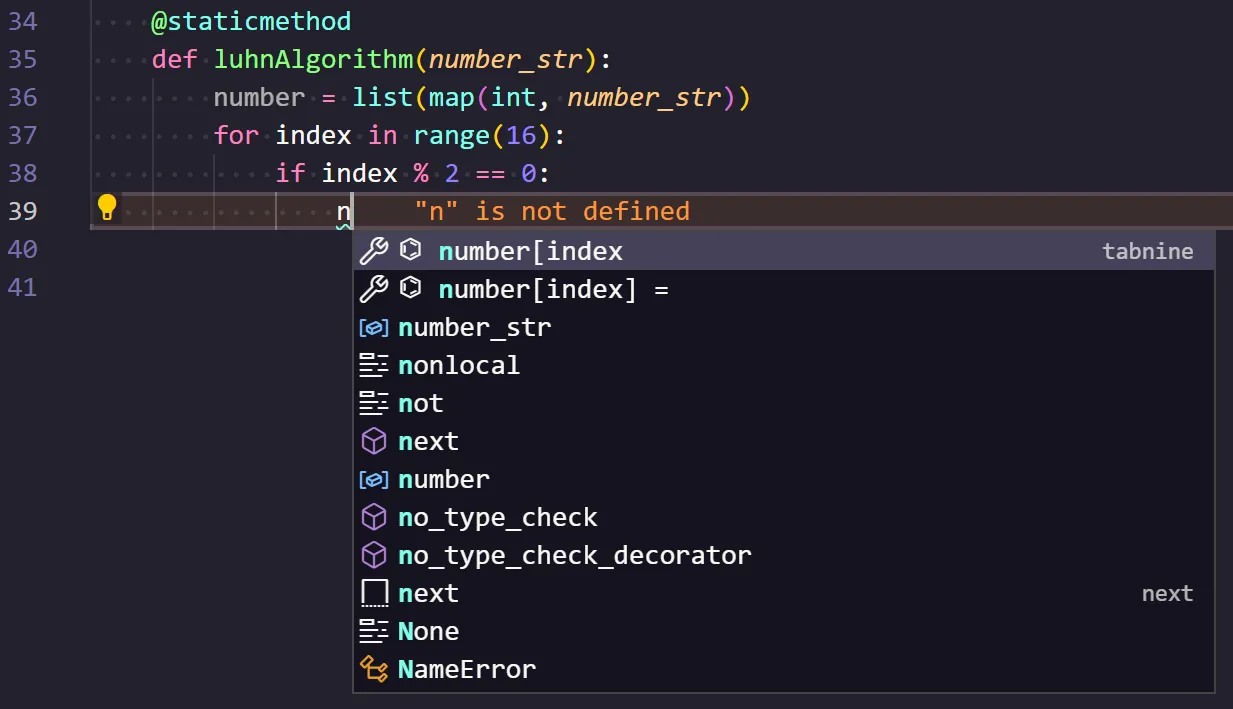
Task: Choose the 'number[index] =' completion
Action: [552, 290]
